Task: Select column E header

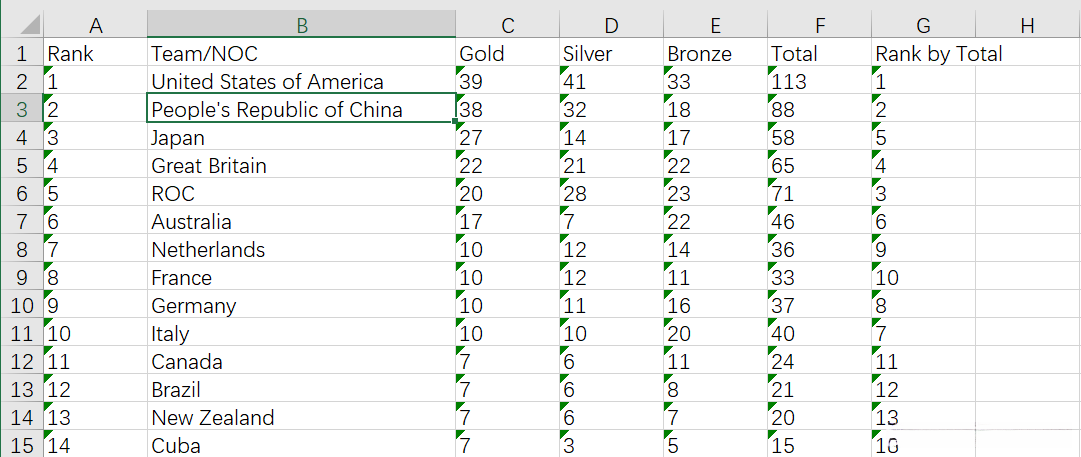Action: coord(715,25)
